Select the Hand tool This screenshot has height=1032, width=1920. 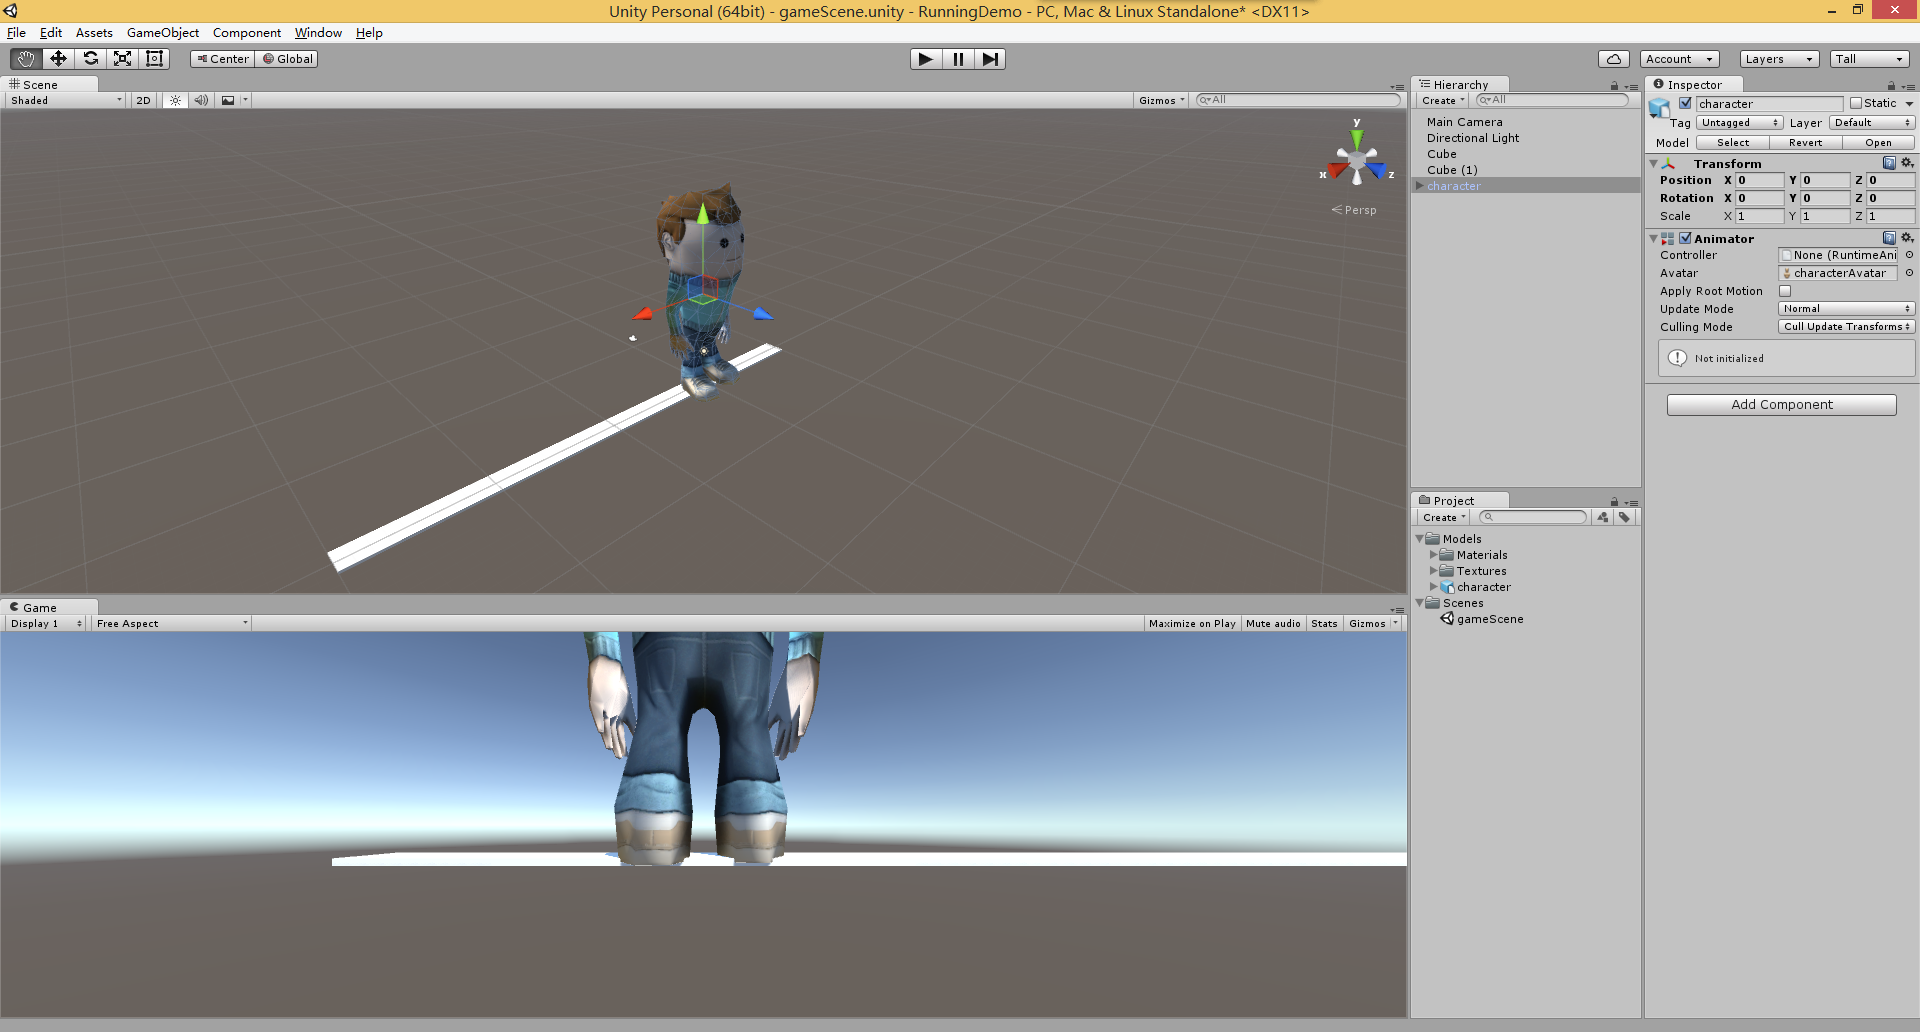(x=26, y=59)
